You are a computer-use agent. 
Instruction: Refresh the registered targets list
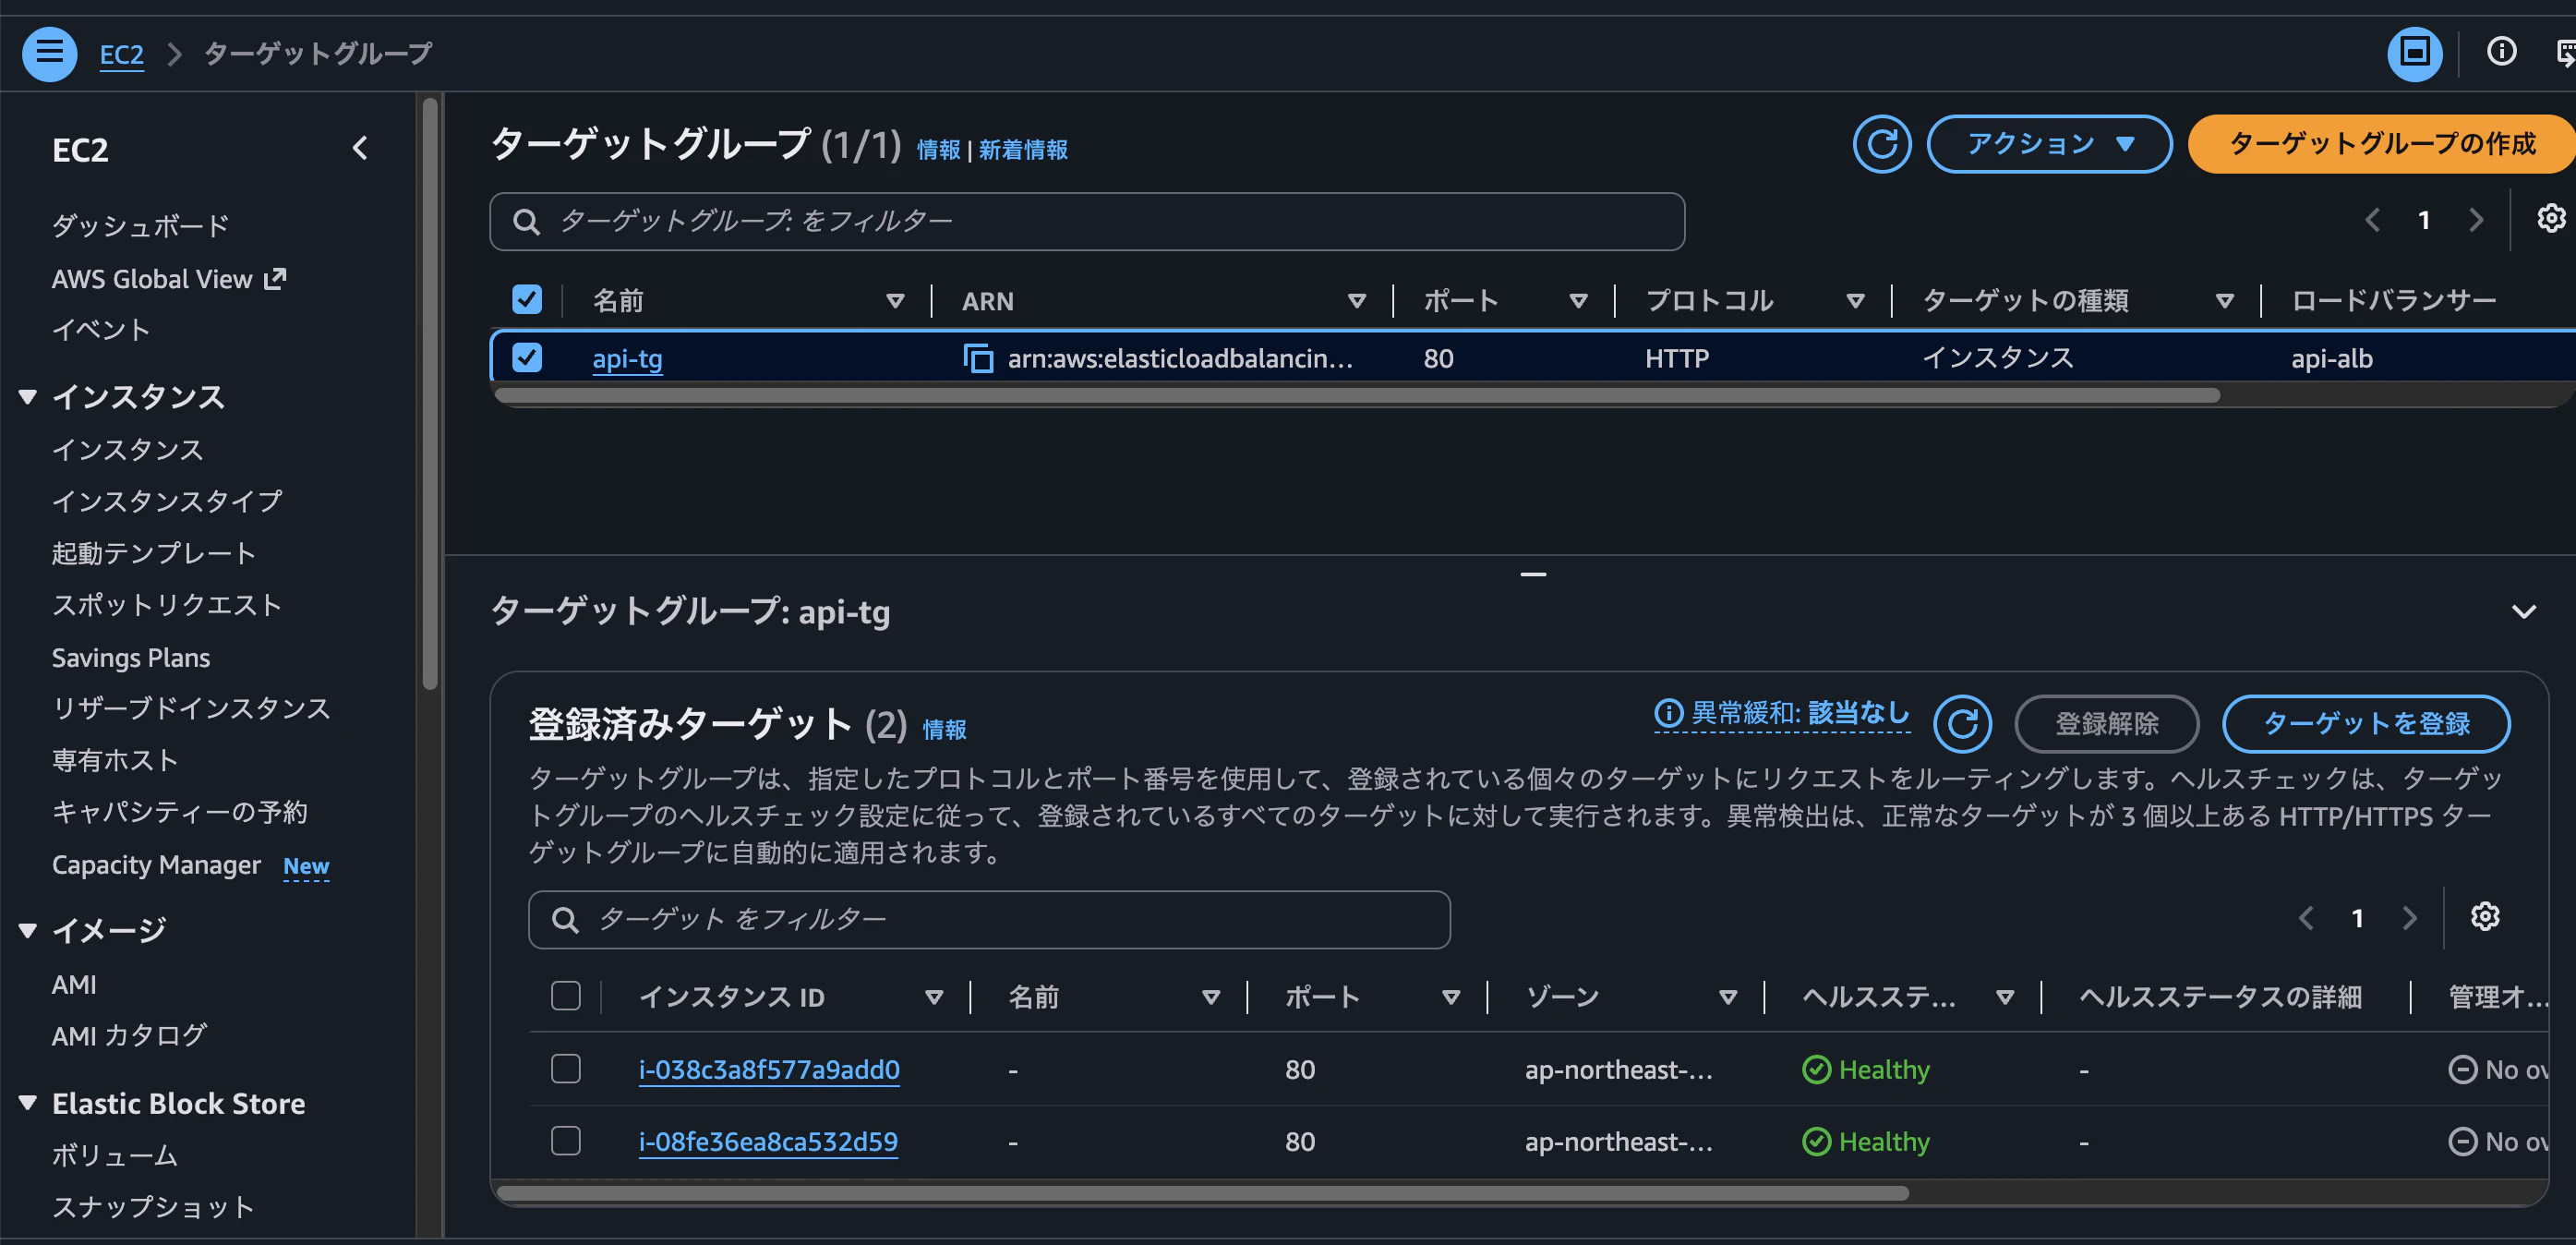pos(1962,723)
